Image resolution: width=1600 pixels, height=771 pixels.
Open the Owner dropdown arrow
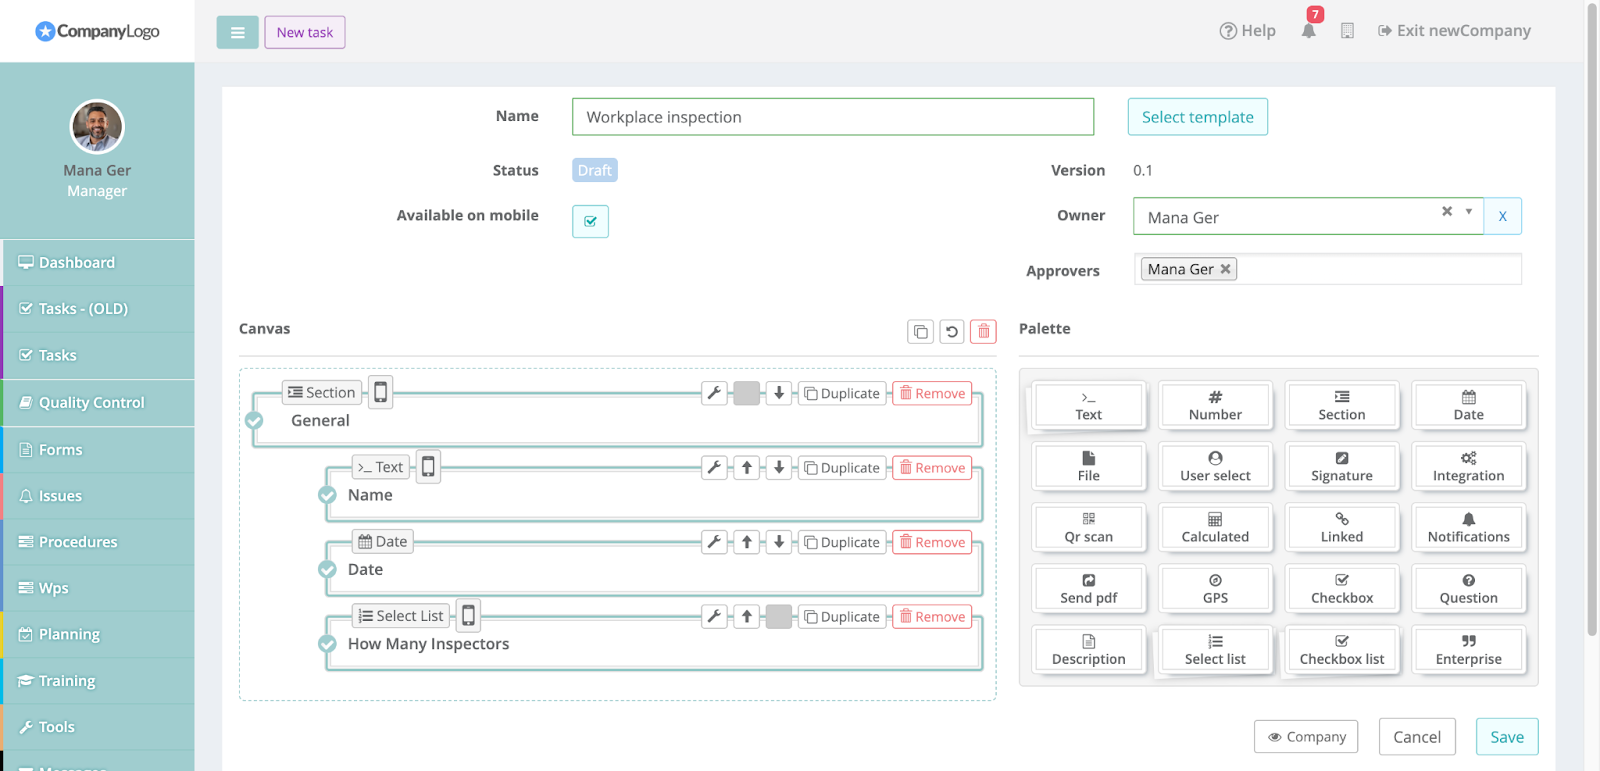click(x=1468, y=212)
